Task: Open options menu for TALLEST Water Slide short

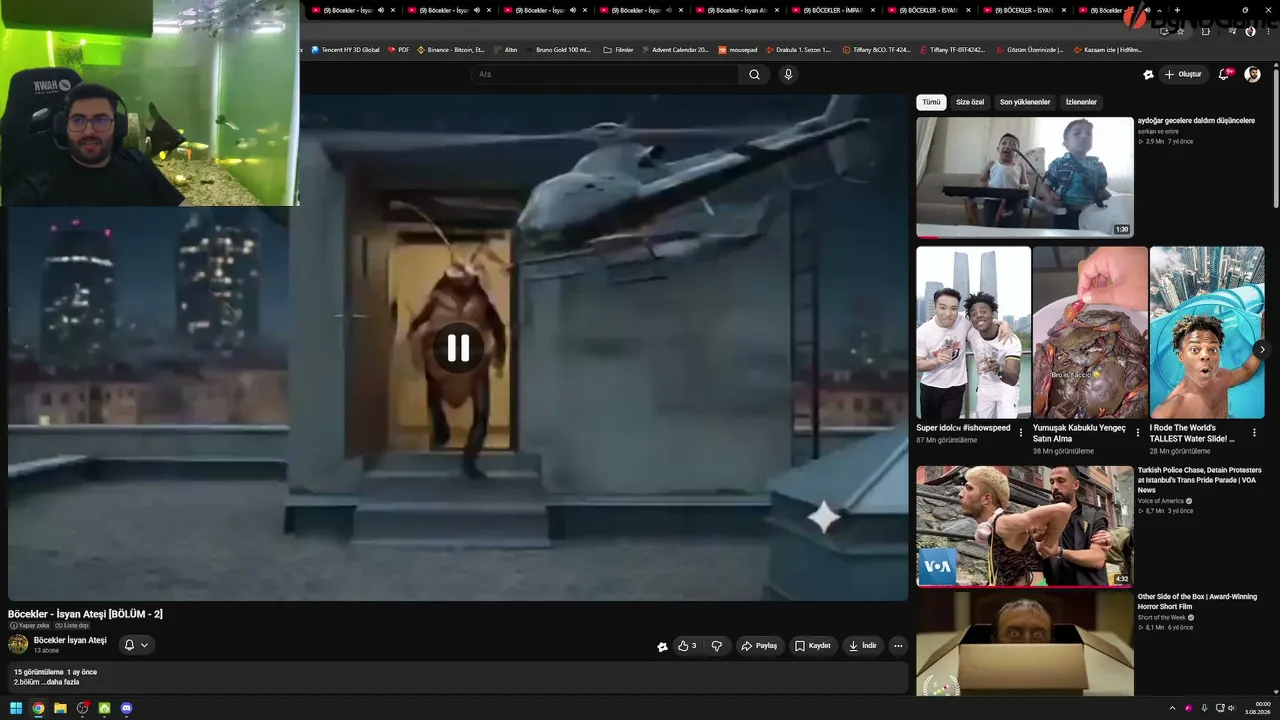Action: pyautogui.click(x=1254, y=433)
